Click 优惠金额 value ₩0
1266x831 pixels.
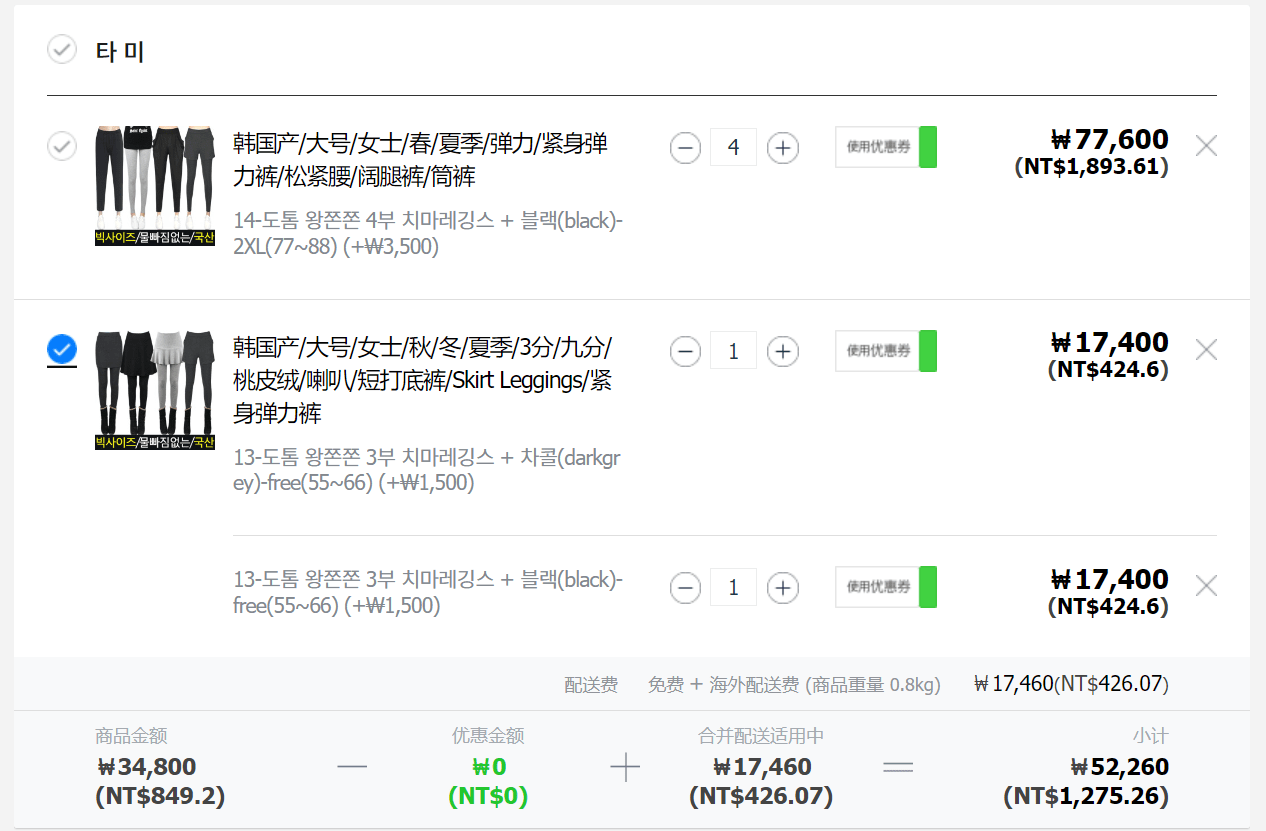(488, 767)
